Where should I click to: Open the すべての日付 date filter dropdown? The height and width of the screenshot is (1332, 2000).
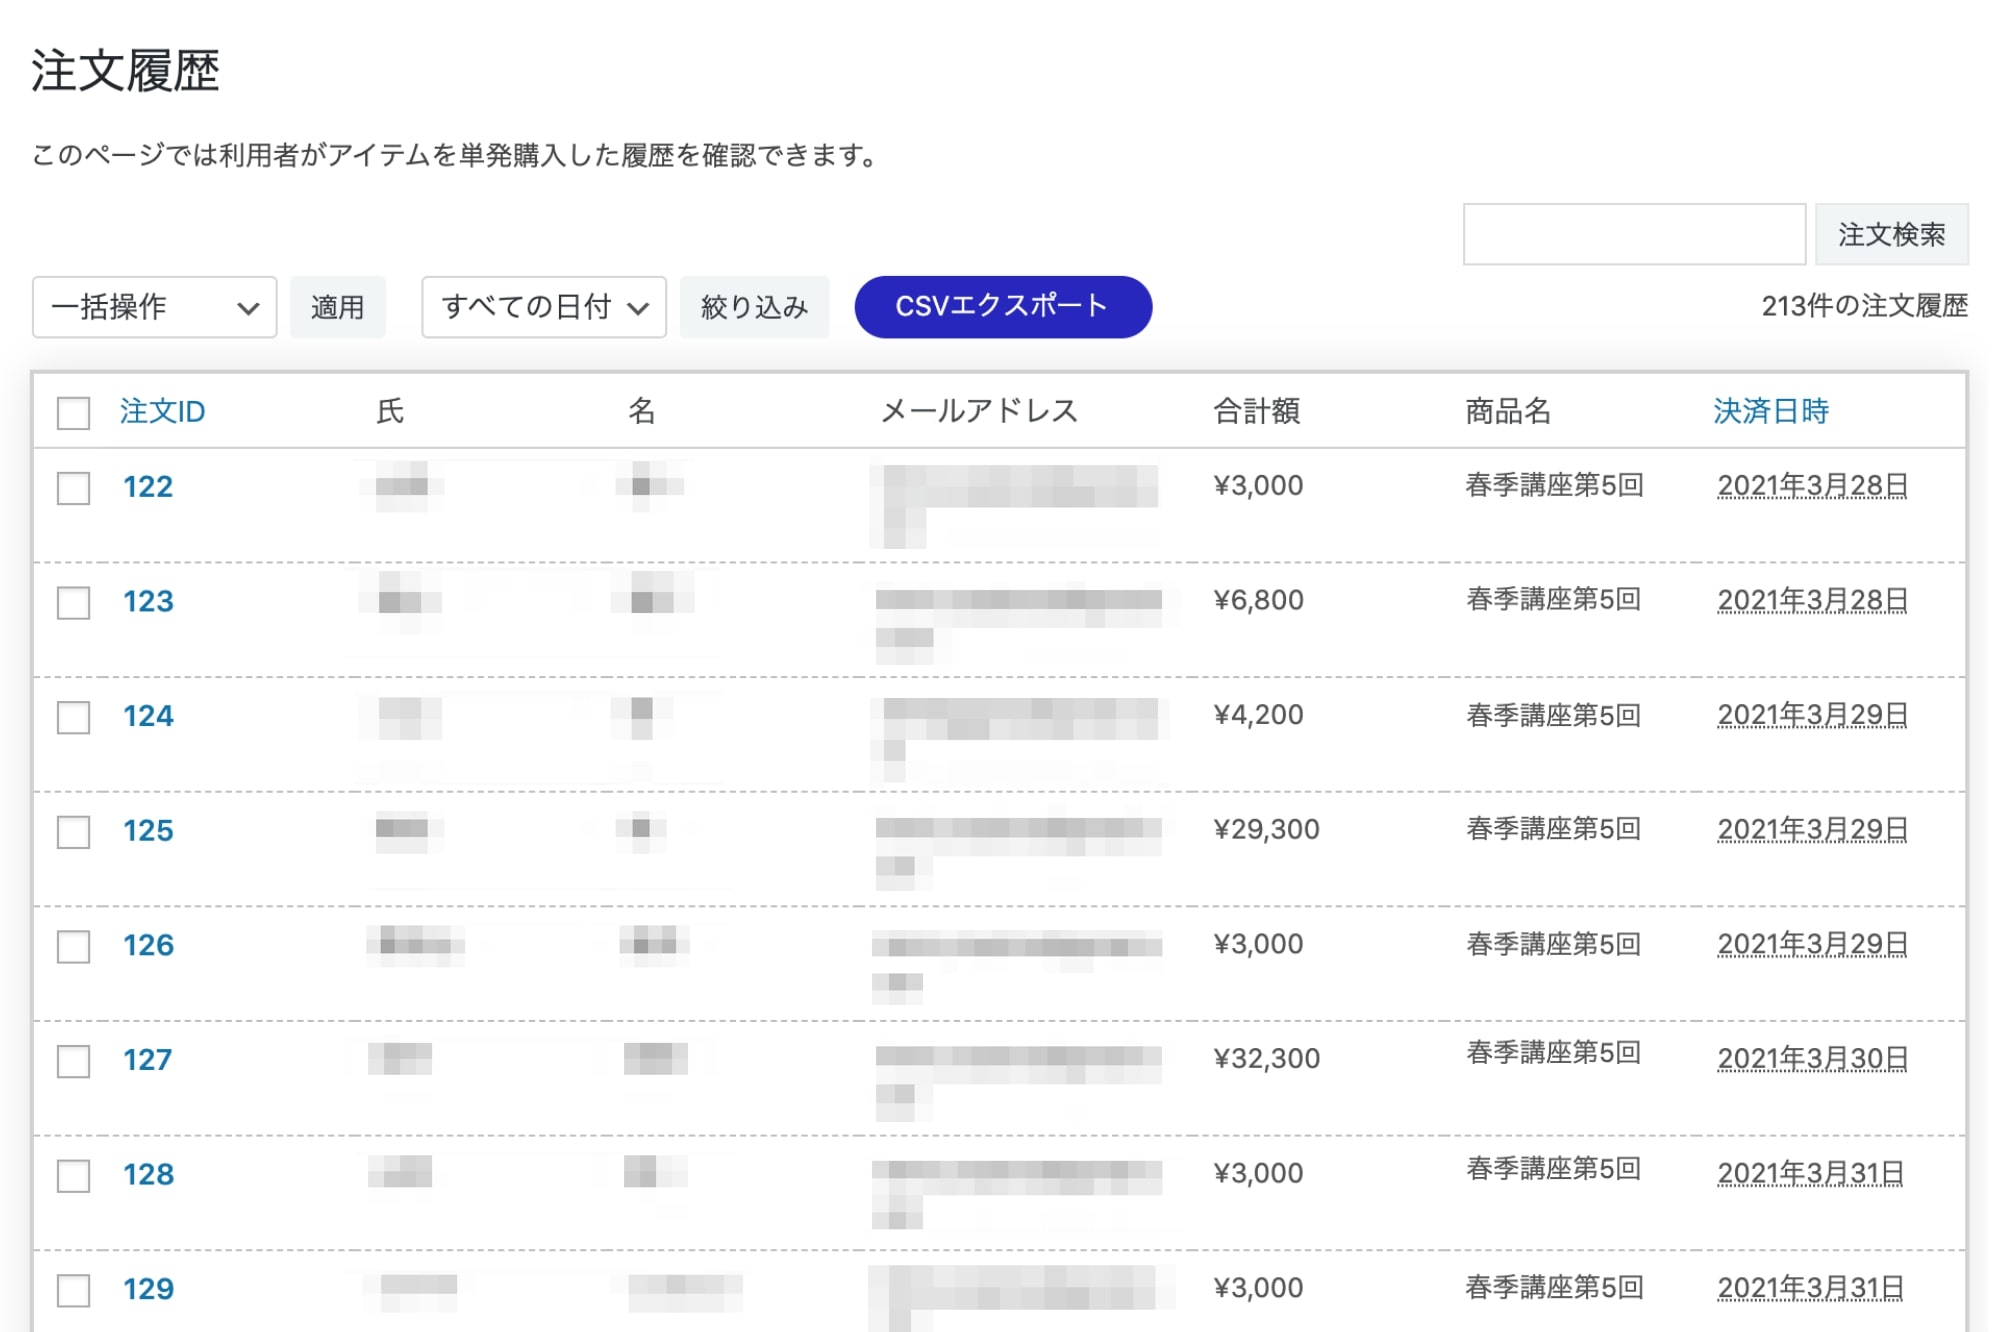coord(542,307)
